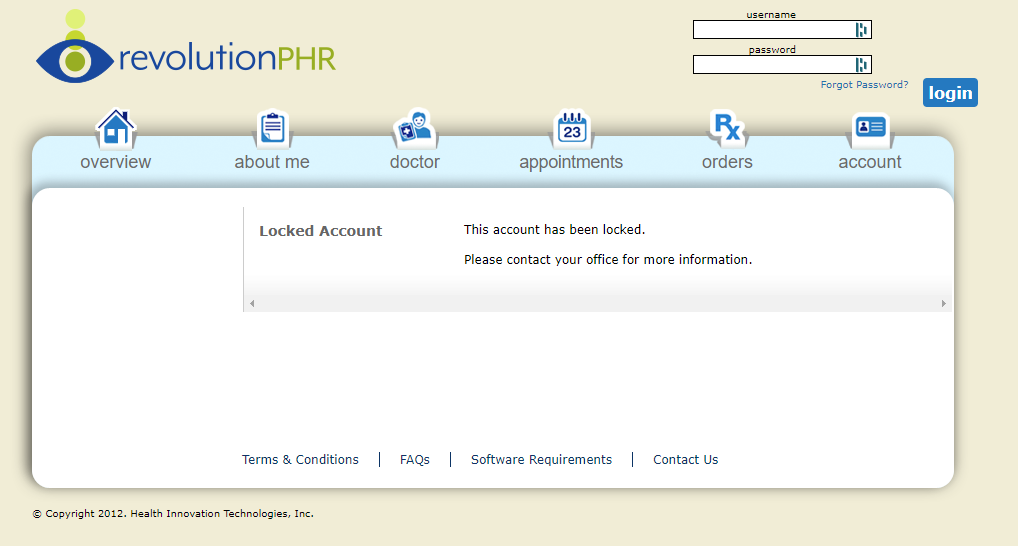Open the overview tab
Screen dimensions: 1018x546
(x=116, y=162)
